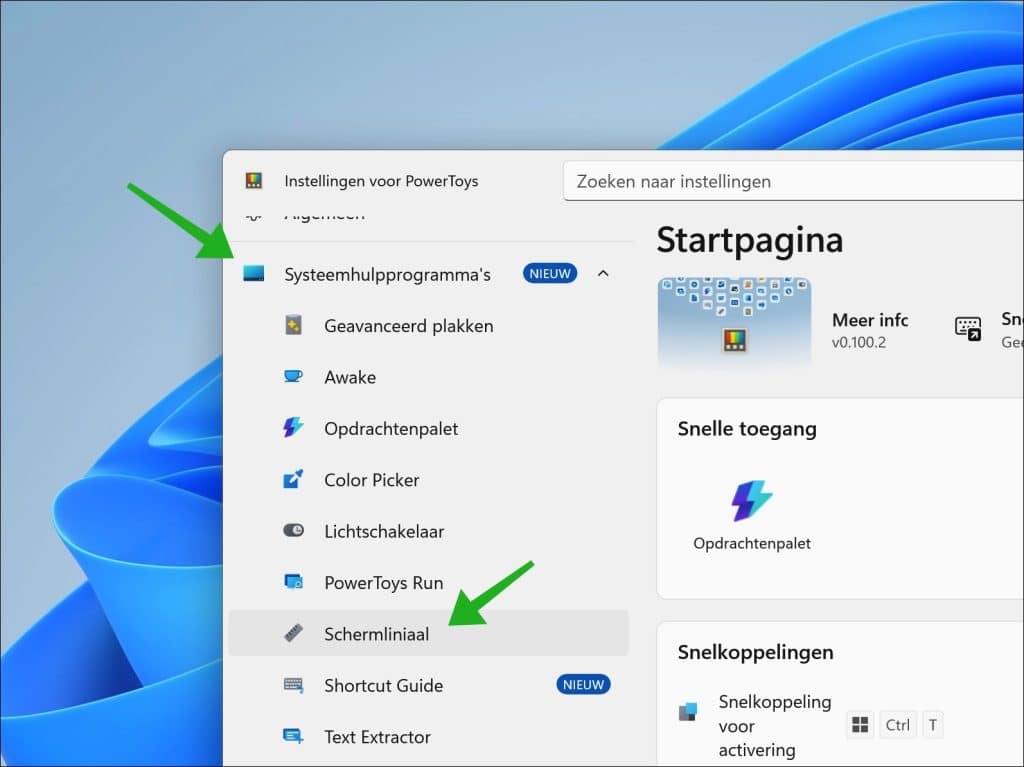1024x767 pixels.
Task: Select the Shortcut Guide menu label
Action: [x=383, y=685]
